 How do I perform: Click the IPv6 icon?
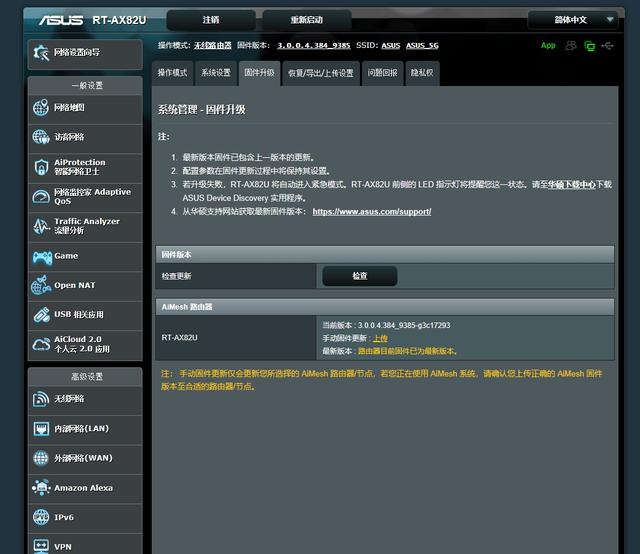[41, 517]
